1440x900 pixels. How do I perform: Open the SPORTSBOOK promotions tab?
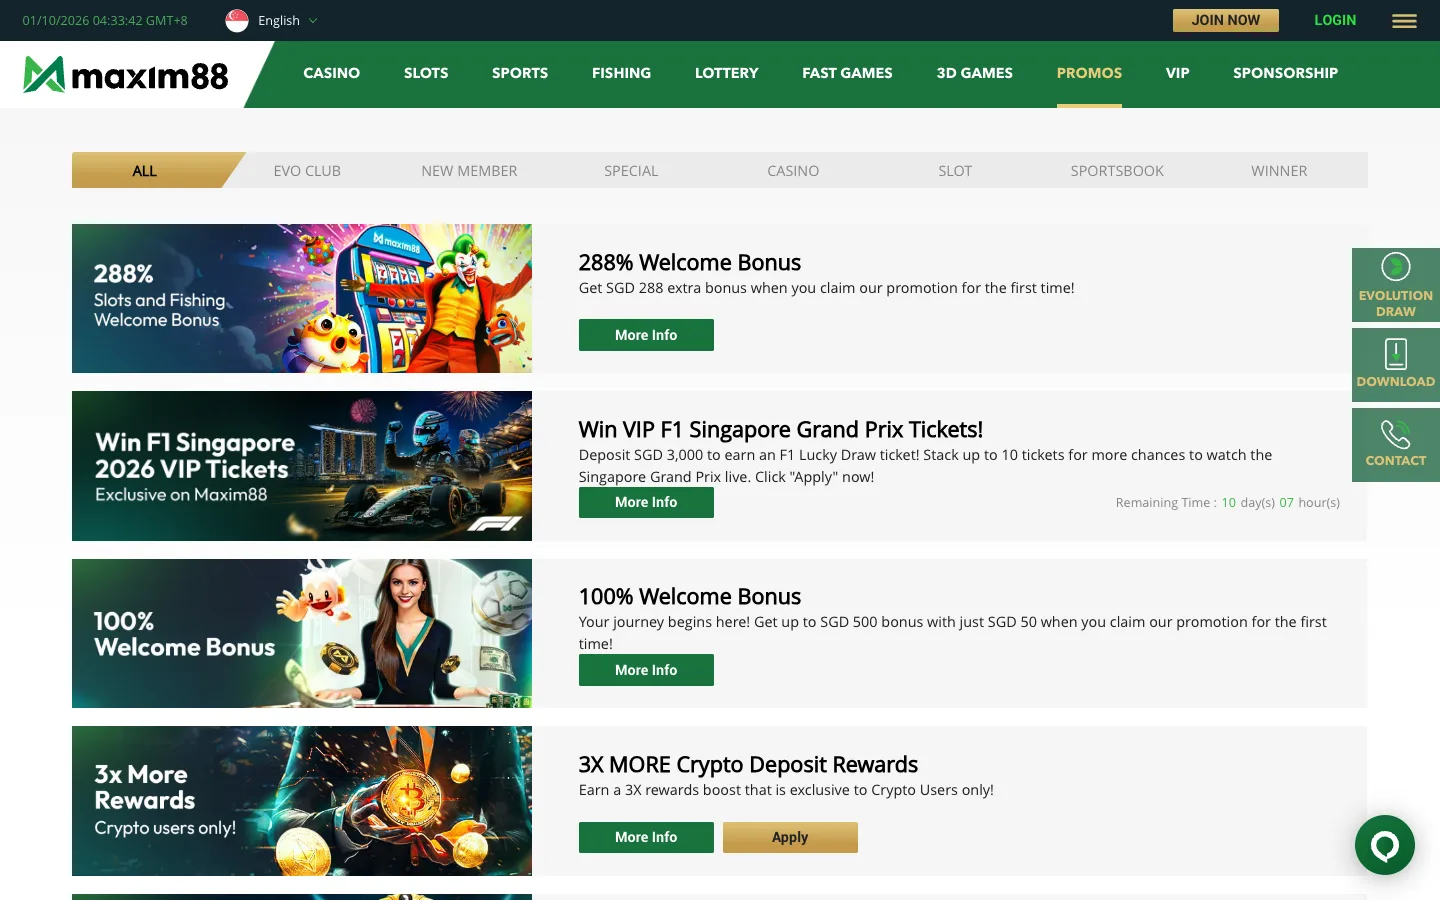coord(1117,171)
